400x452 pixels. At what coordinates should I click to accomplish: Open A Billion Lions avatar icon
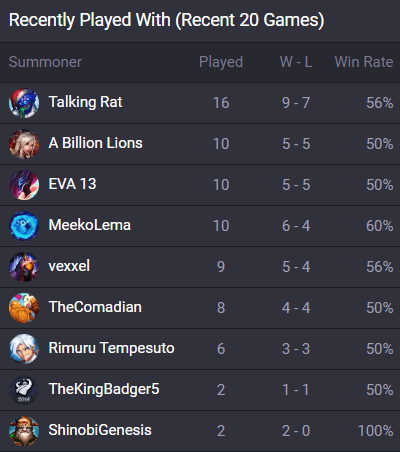point(24,144)
